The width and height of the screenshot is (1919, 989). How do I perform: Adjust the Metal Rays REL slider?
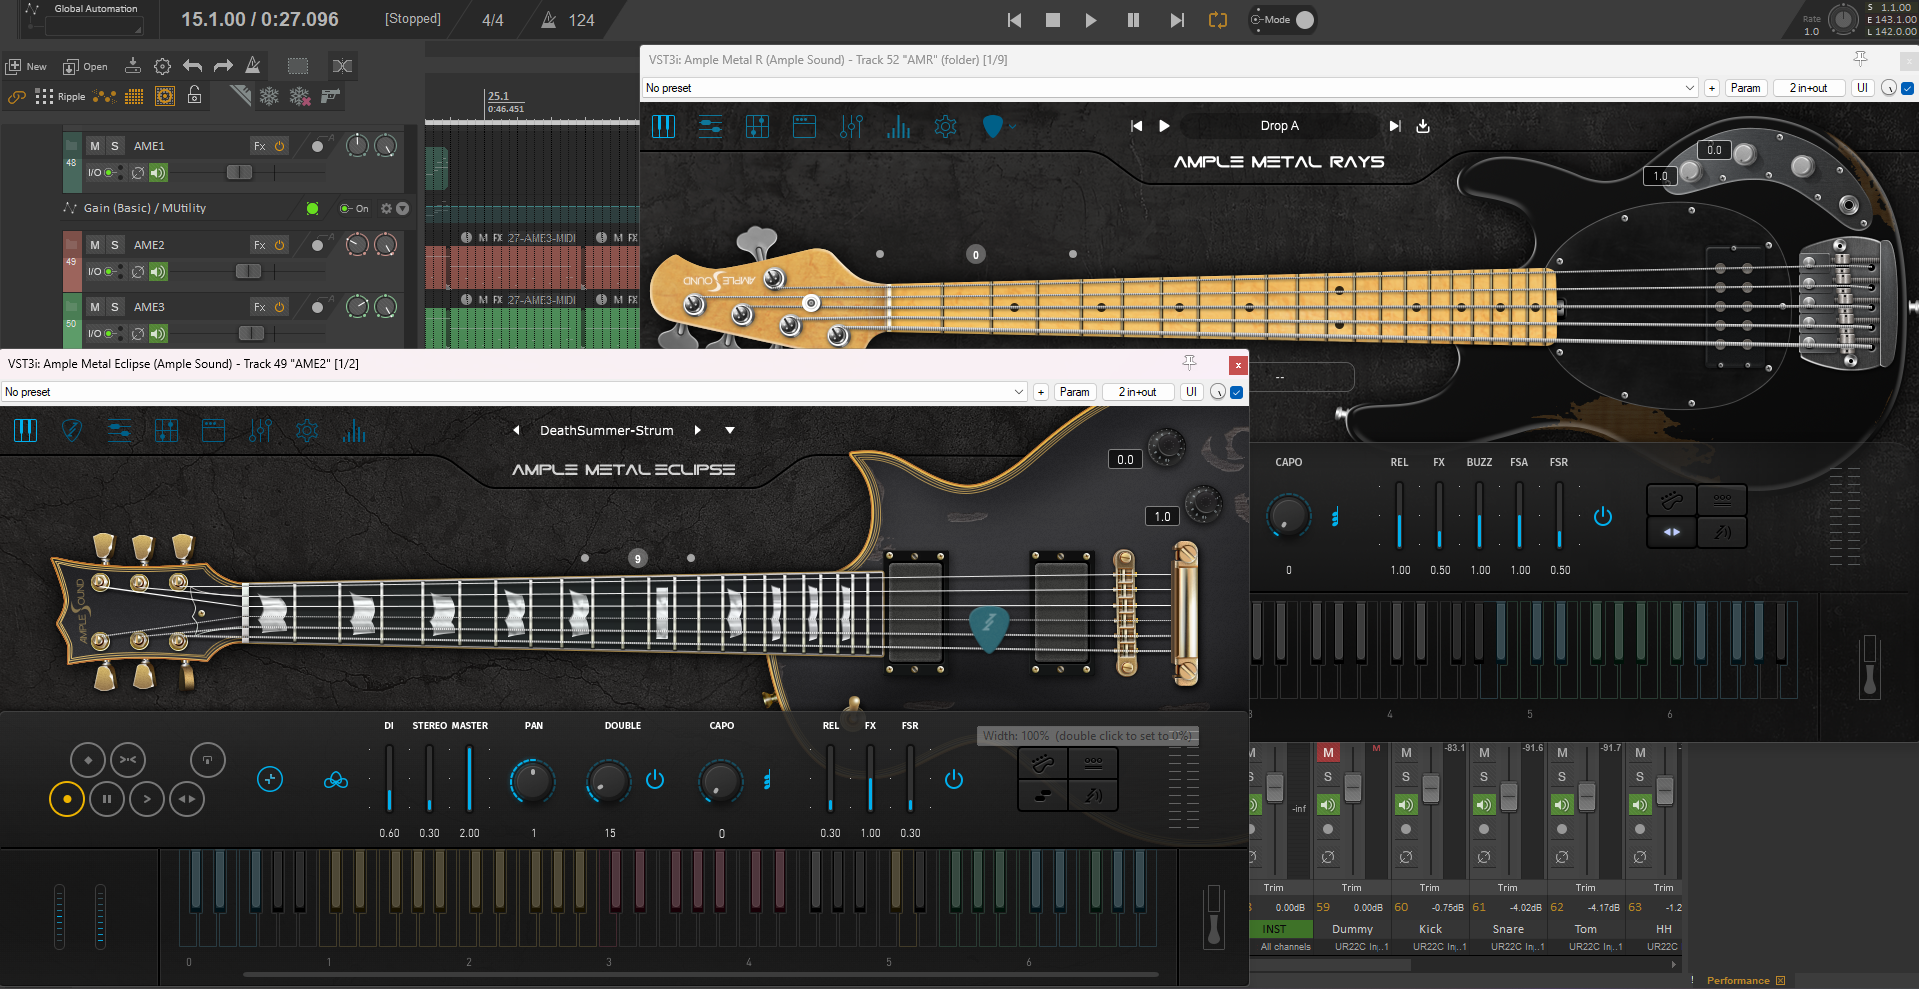click(1399, 514)
